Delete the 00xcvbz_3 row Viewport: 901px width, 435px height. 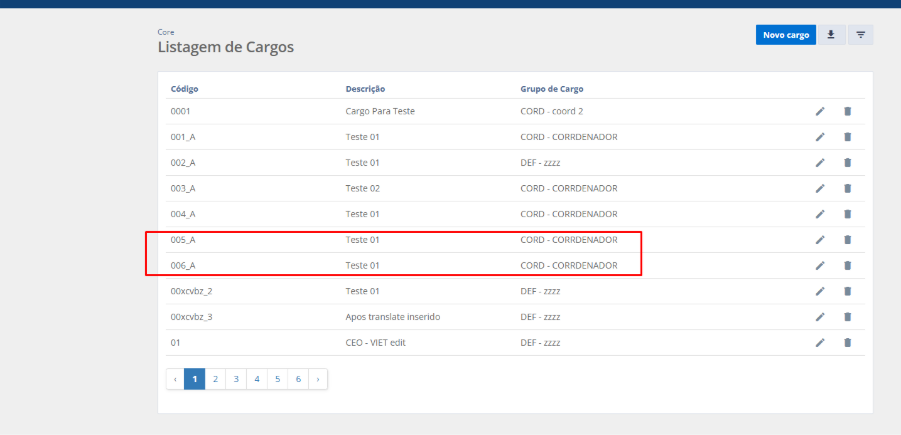pyautogui.click(x=847, y=317)
